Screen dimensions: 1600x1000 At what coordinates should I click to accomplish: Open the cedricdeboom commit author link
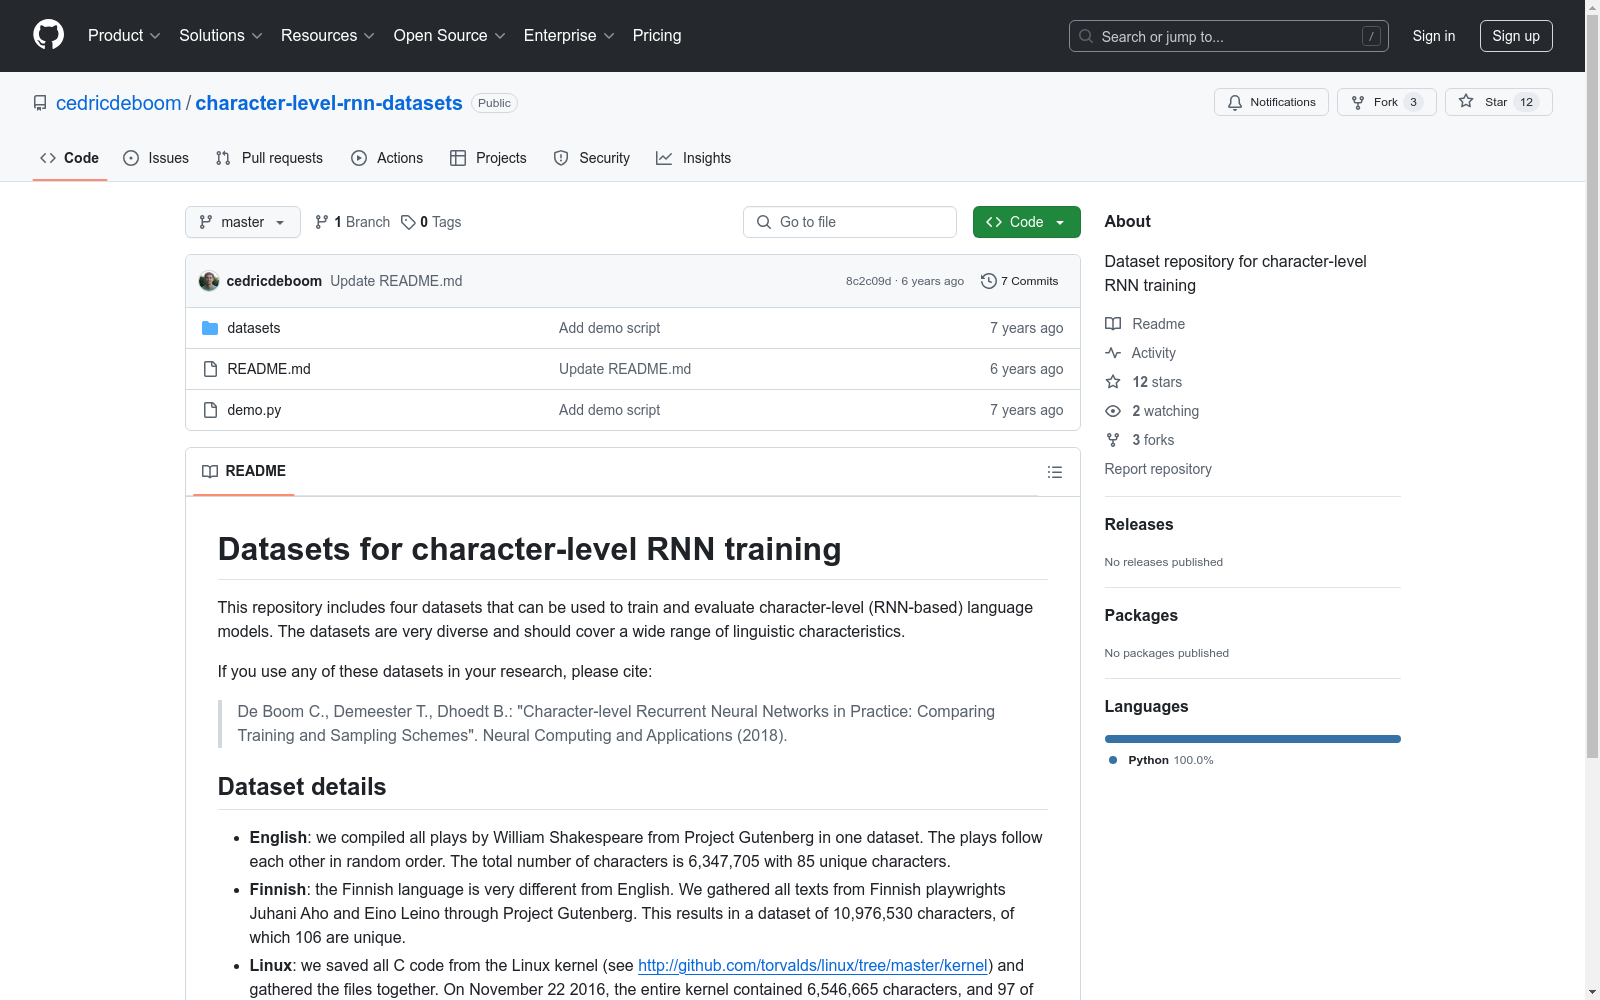pyautogui.click(x=274, y=281)
